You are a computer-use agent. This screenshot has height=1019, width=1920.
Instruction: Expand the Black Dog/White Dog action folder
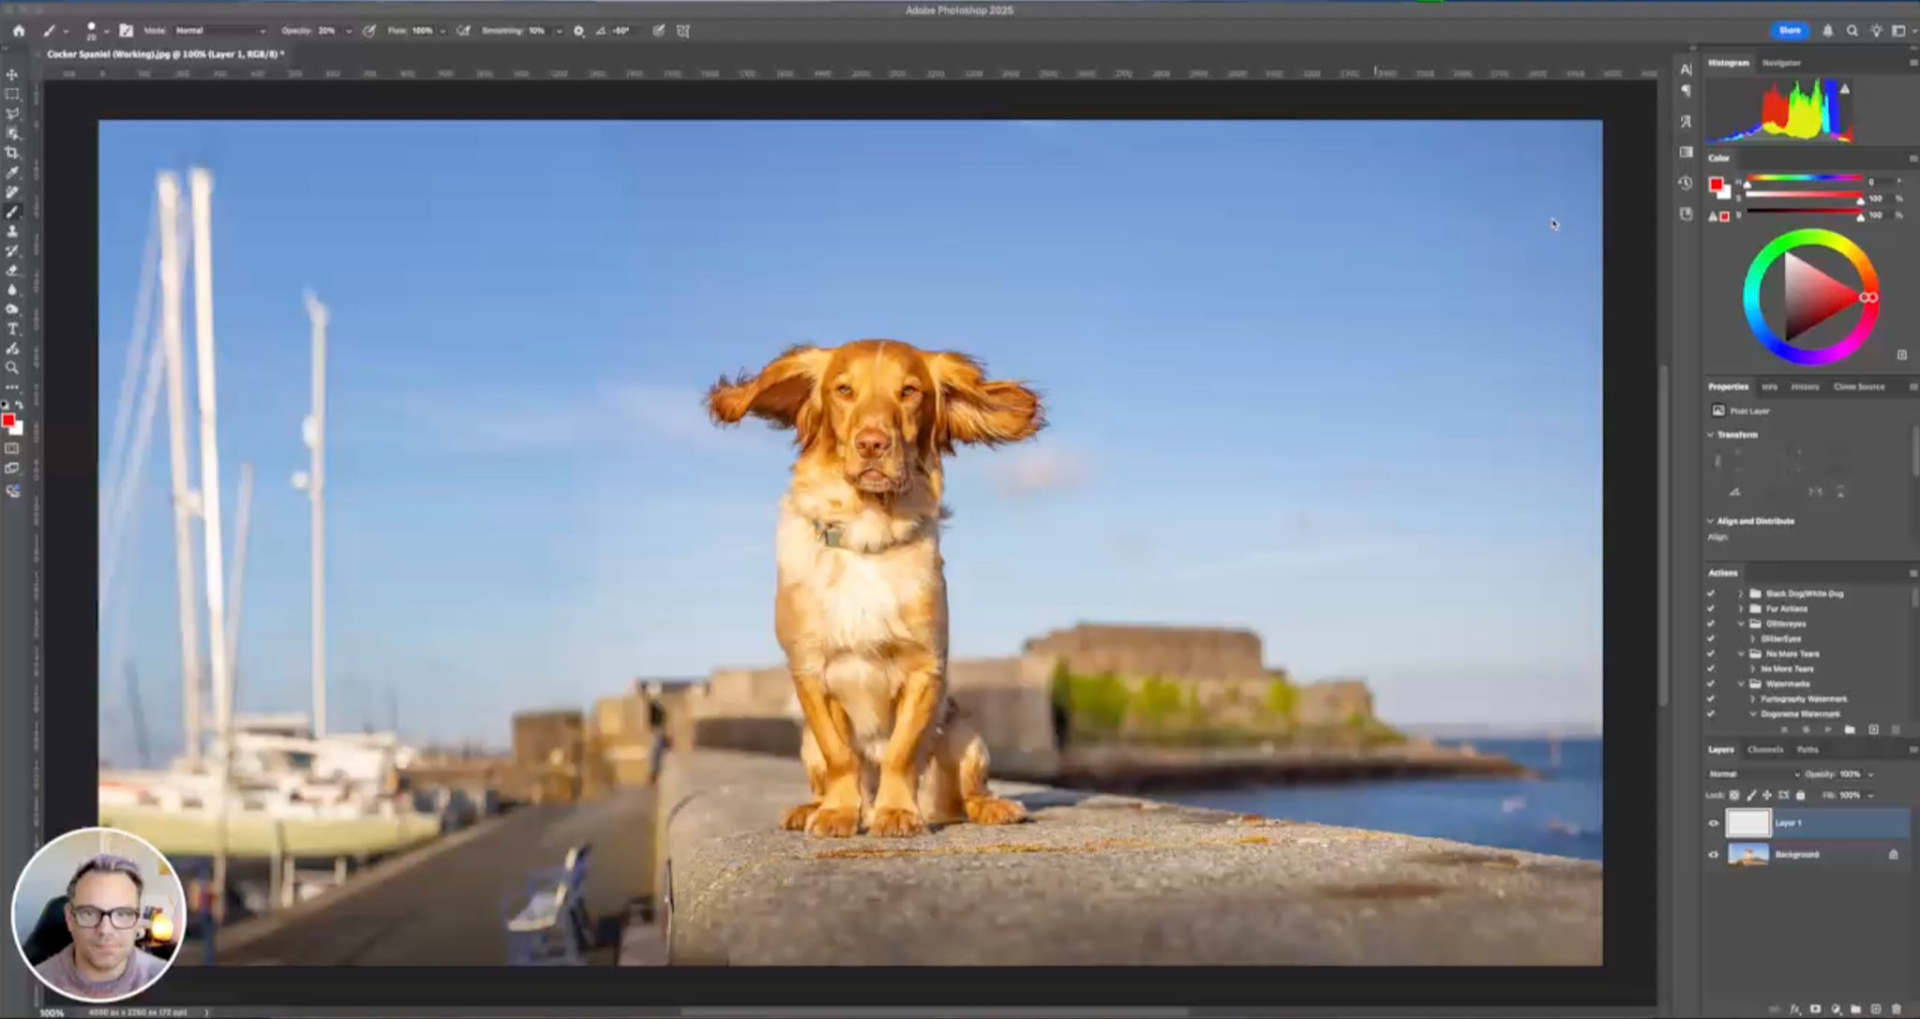(x=1740, y=594)
